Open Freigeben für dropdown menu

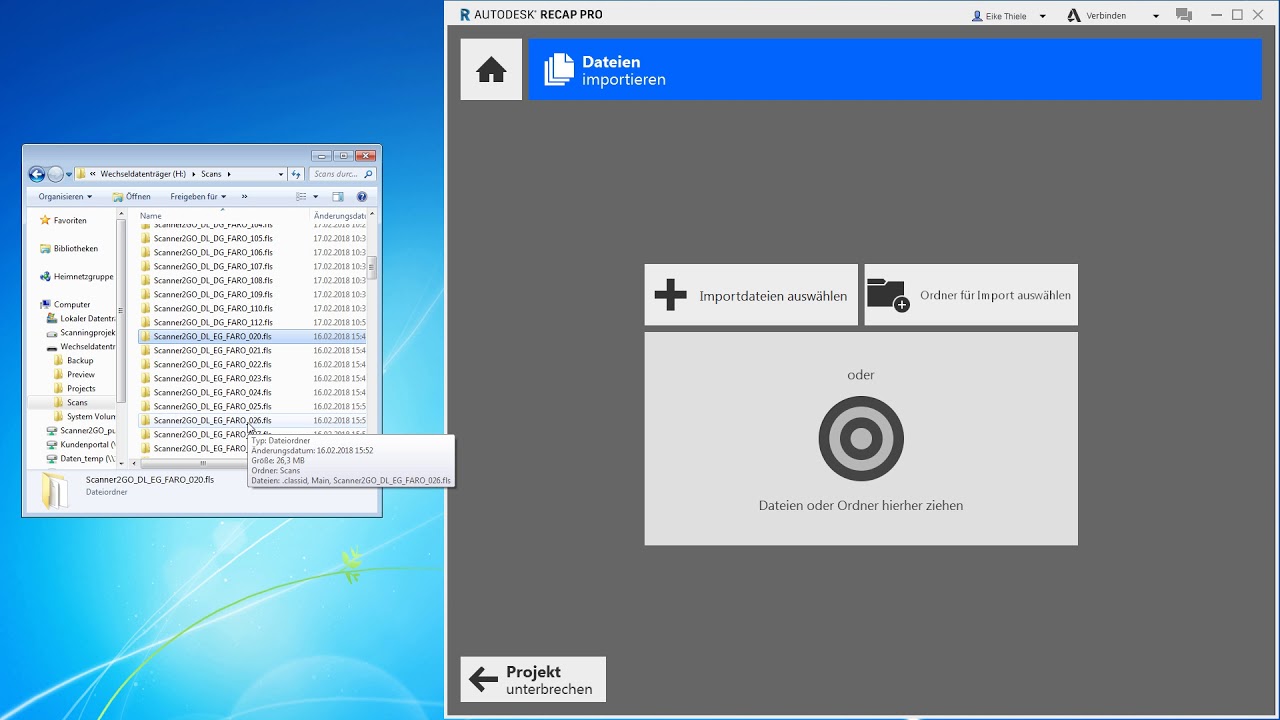198,197
